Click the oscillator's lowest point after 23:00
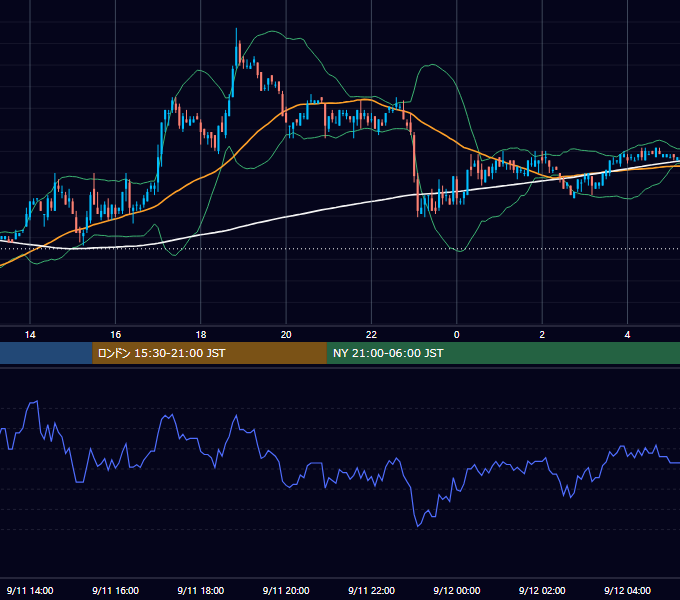The height and width of the screenshot is (600, 680). 418,526
